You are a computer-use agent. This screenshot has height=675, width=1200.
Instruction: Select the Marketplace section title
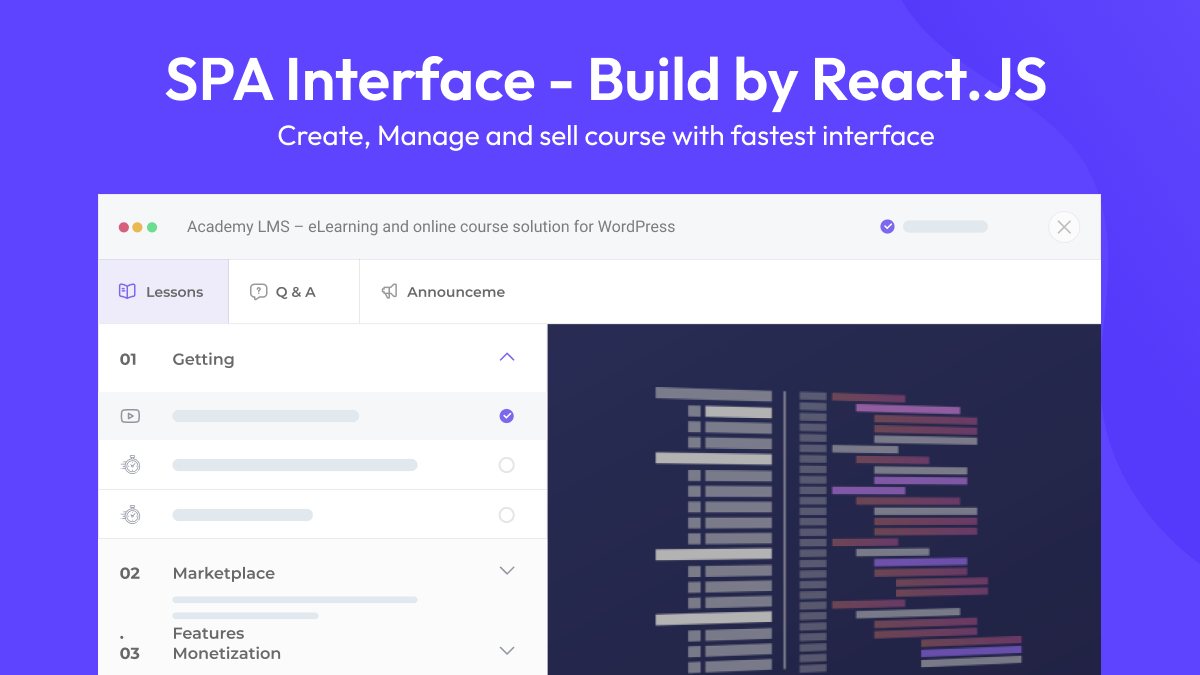224,573
